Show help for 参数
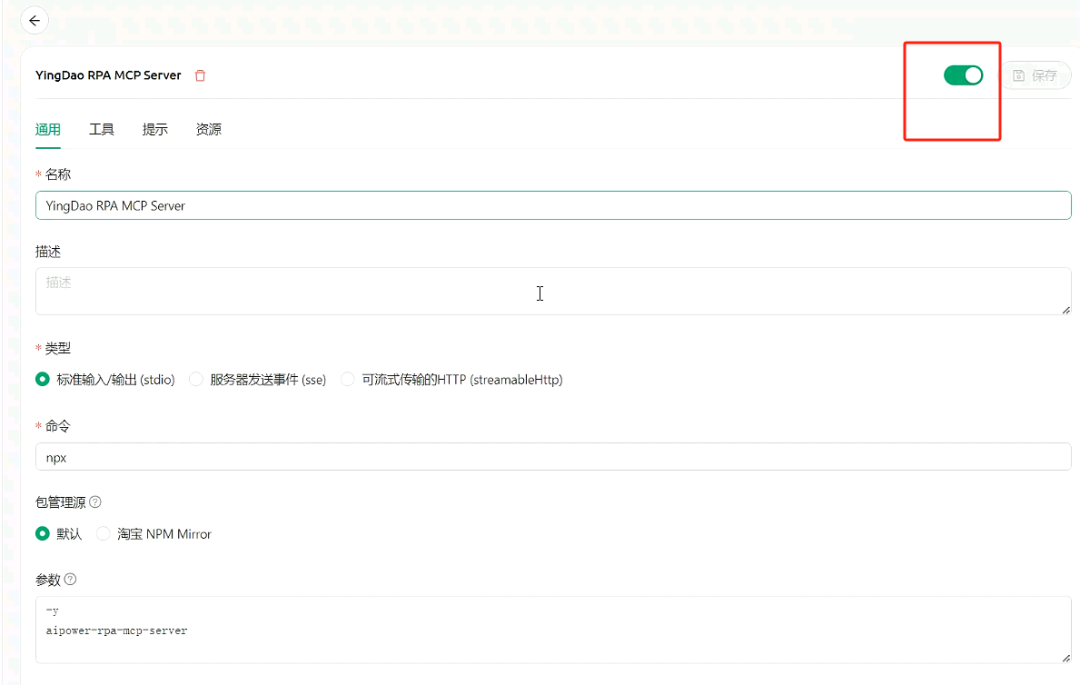This screenshot has height=685, width=1080. (x=70, y=580)
